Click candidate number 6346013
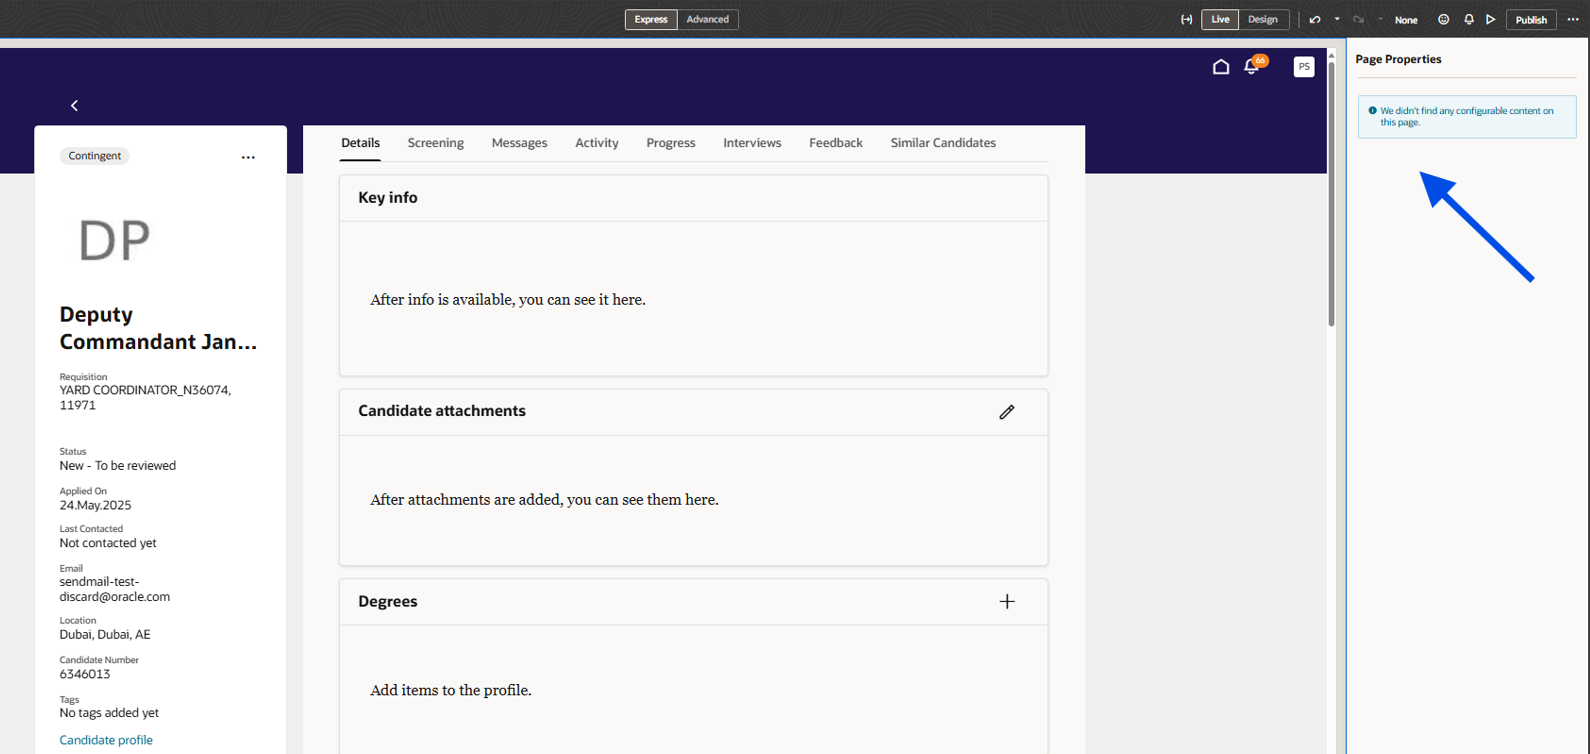 pyautogui.click(x=85, y=674)
